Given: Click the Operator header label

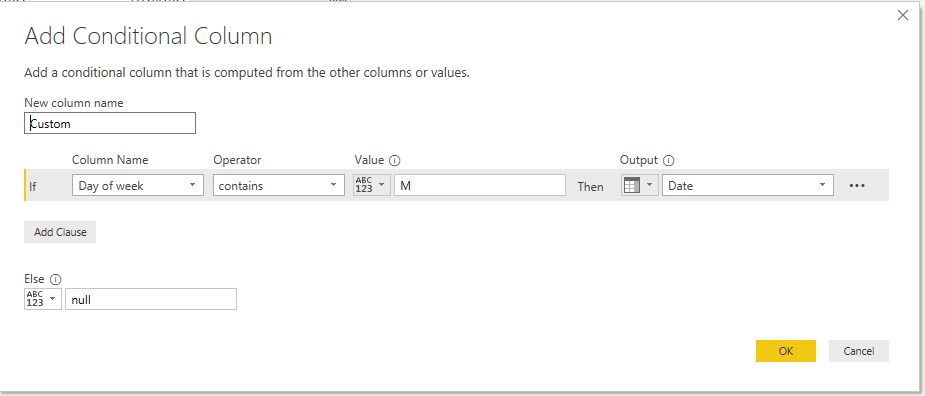Looking at the screenshot, I should [237, 160].
